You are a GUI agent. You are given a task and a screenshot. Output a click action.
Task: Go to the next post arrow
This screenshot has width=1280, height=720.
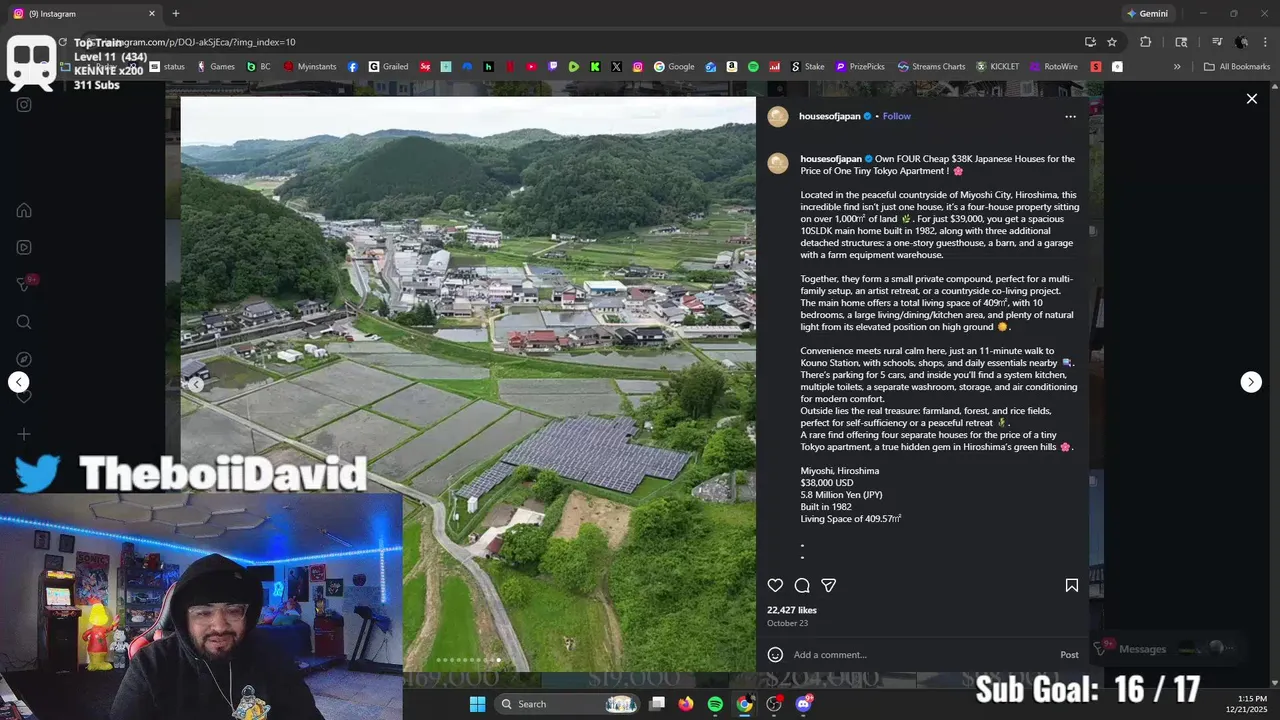[x=1251, y=382]
